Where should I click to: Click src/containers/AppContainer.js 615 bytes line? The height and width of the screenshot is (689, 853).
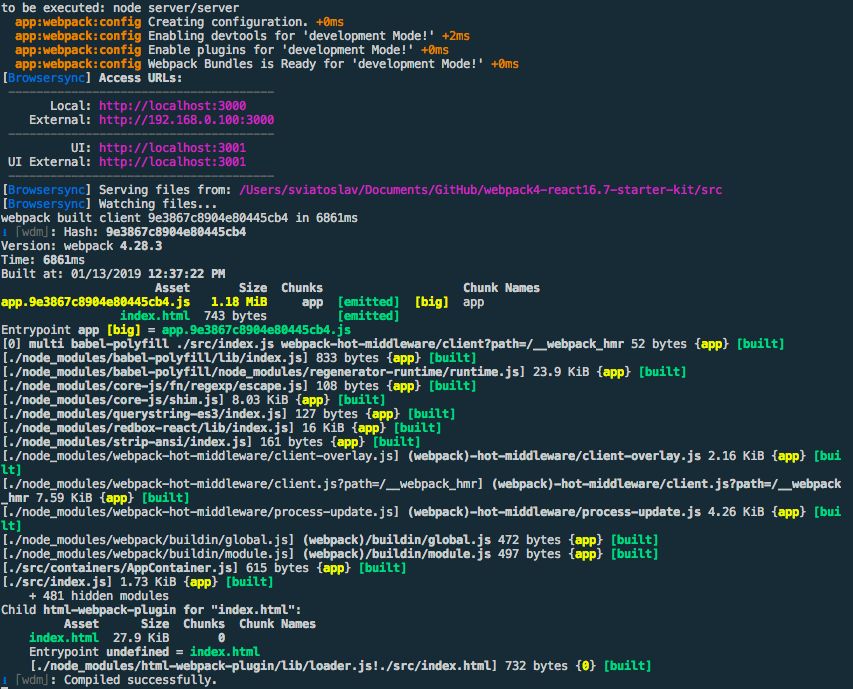pos(204,568)
